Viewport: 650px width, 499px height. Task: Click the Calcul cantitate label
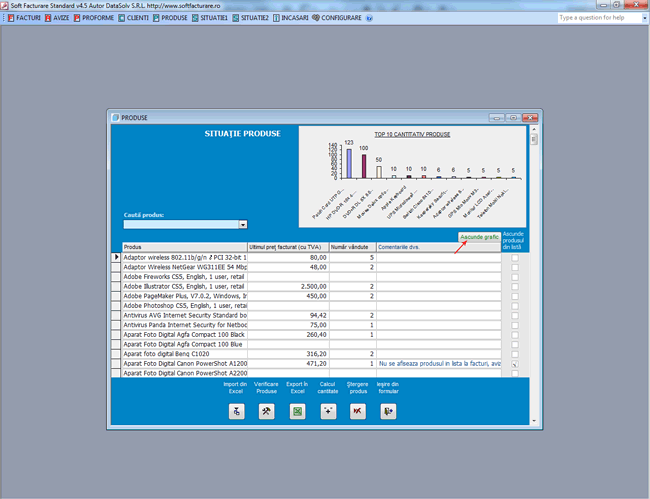(x=328, y=388)
